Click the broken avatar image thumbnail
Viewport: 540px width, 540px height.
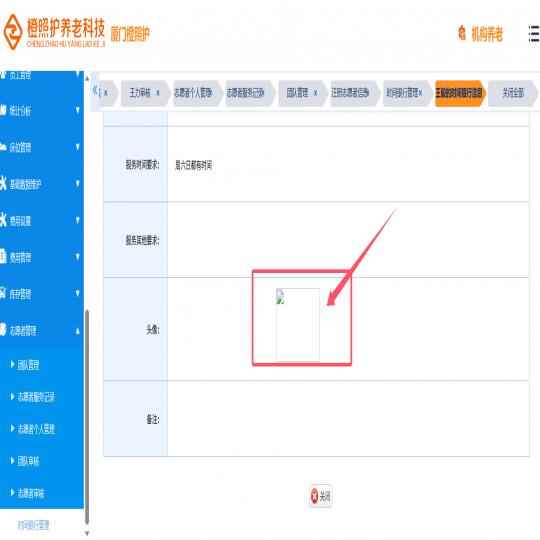click(298, 325)
